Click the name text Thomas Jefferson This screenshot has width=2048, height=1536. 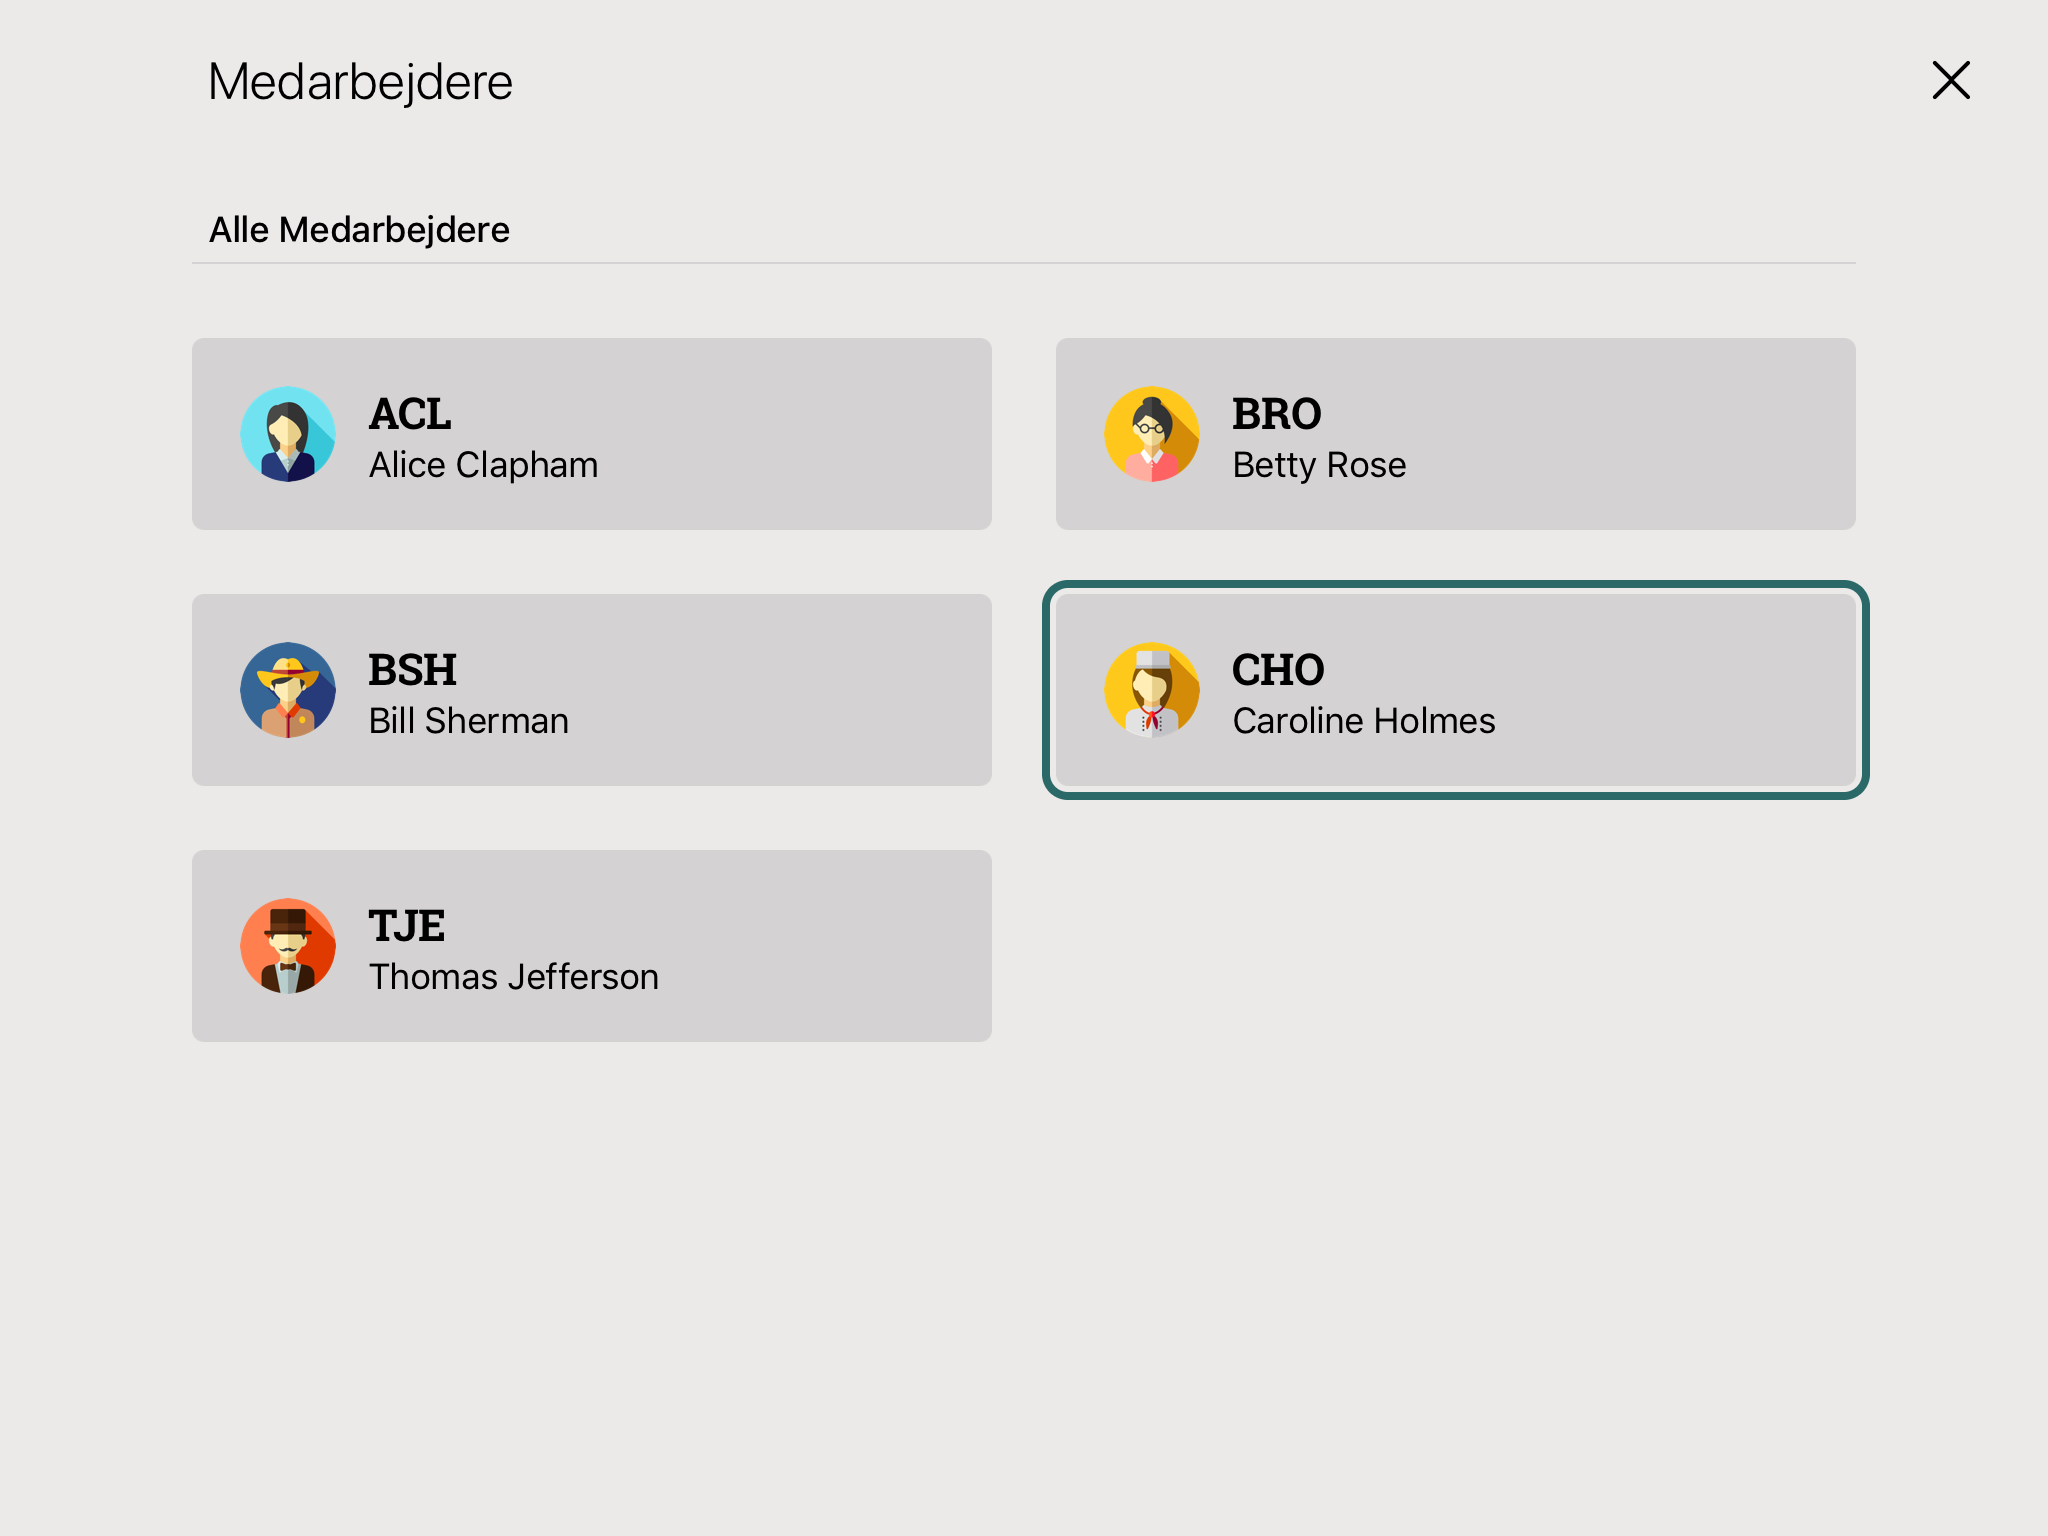point(514,977)
